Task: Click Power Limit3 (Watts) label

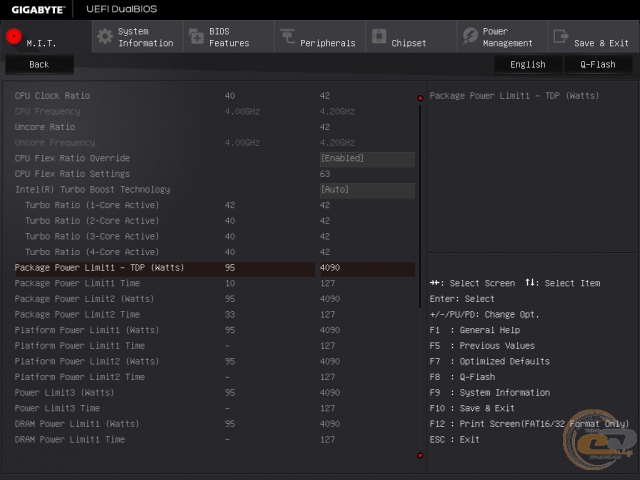Action: [x=64, y=393]
